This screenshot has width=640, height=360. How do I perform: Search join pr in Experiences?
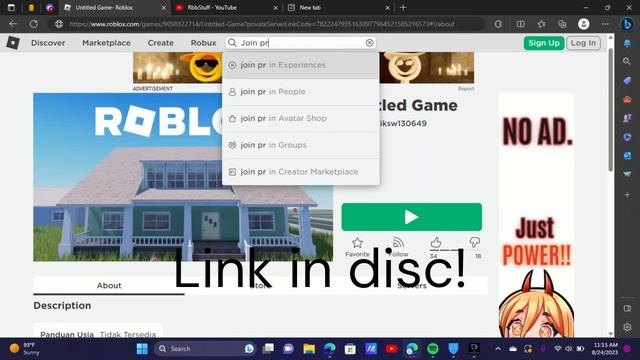click(300, 65)
